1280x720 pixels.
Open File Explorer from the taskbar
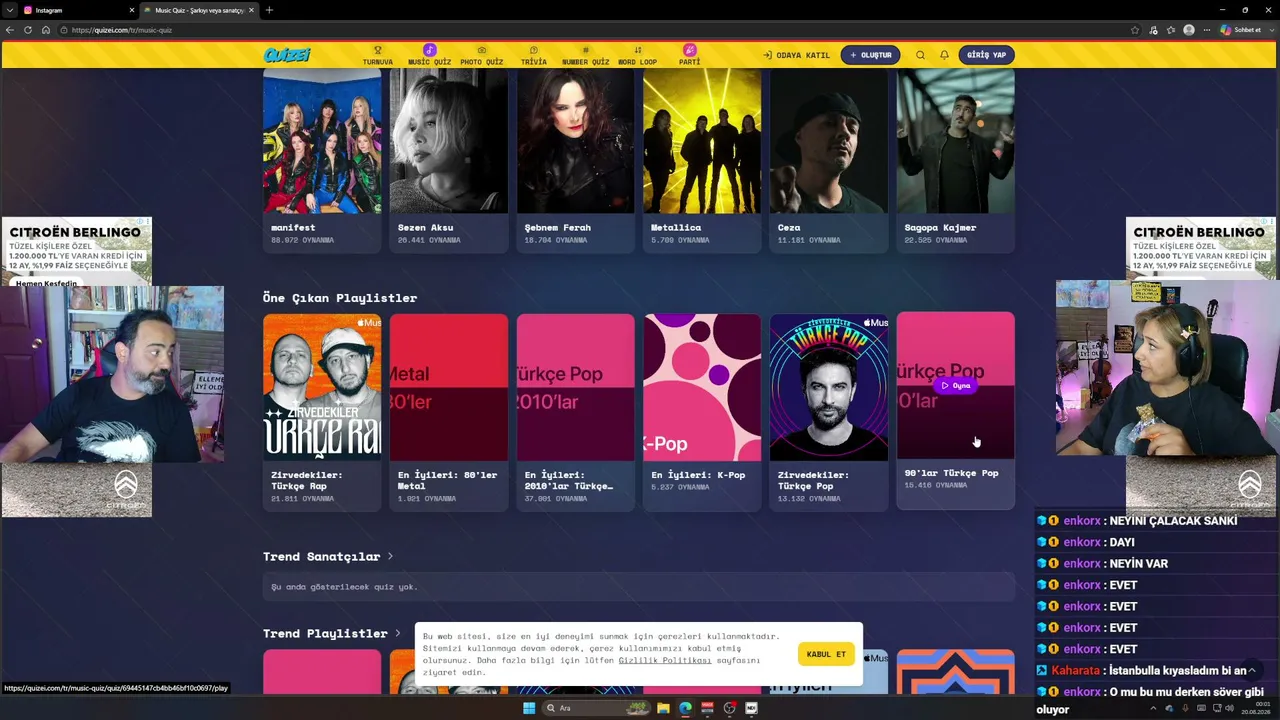click(x=663, y=708)
